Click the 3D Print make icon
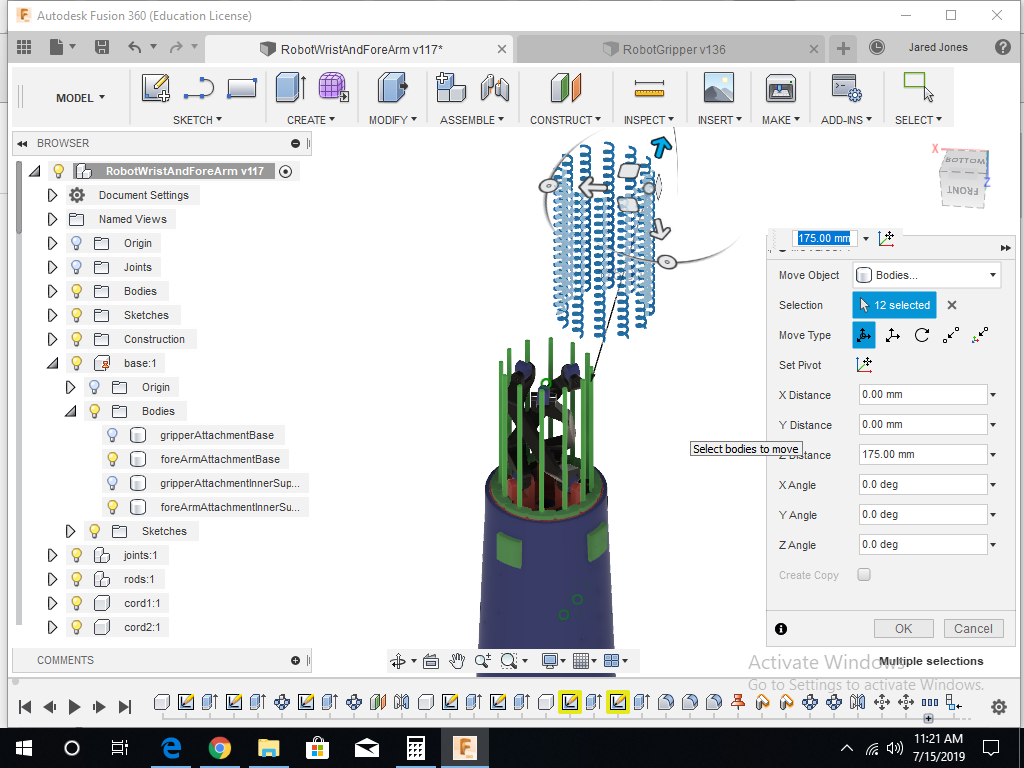Screen dimensions: 1024x768 (x=780, y=88)
